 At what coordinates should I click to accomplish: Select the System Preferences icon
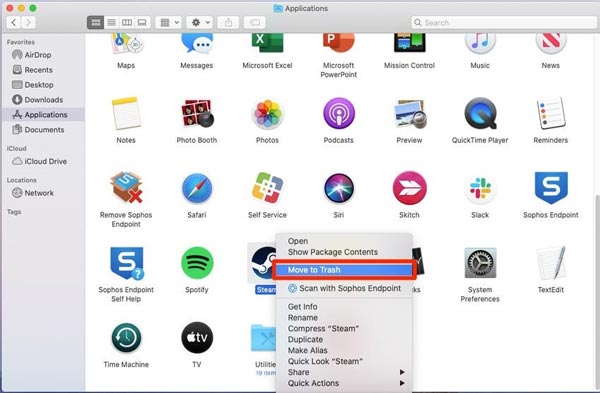[480, 263]
